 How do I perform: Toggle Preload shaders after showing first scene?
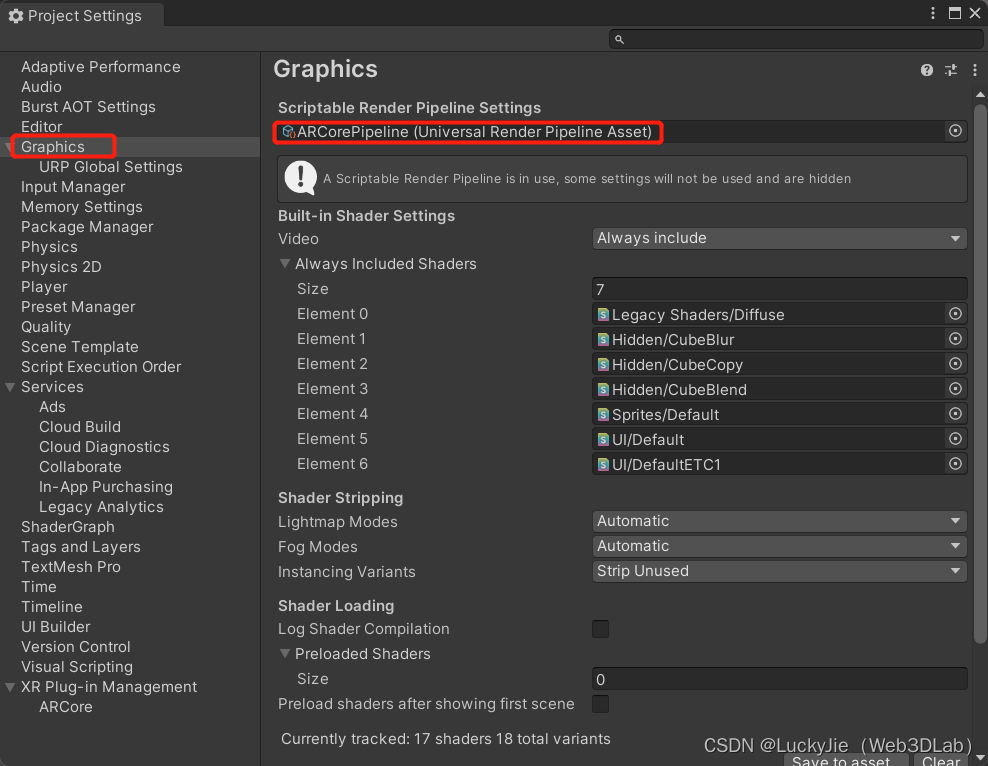(x=600, y=704)
